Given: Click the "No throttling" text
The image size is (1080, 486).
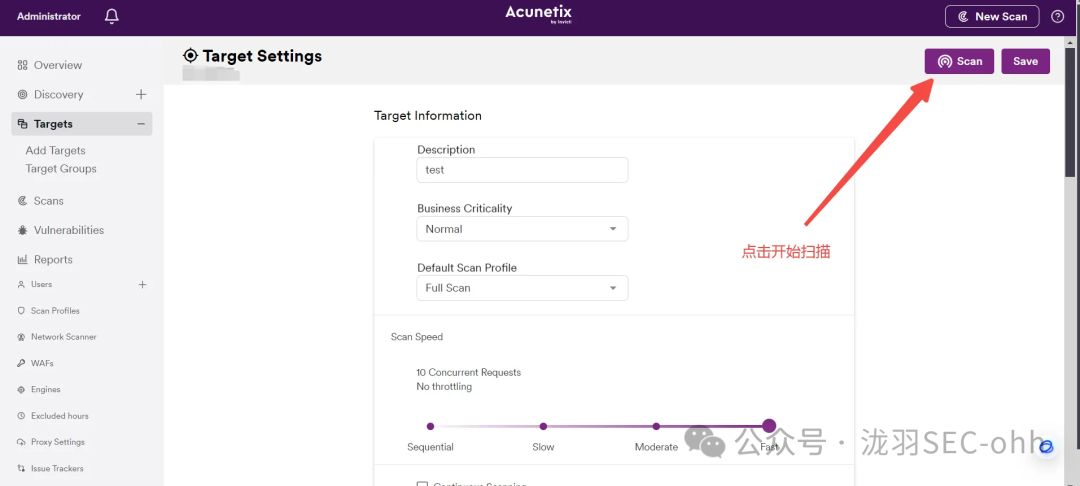Looking at the screenshot, I should 444,387.
